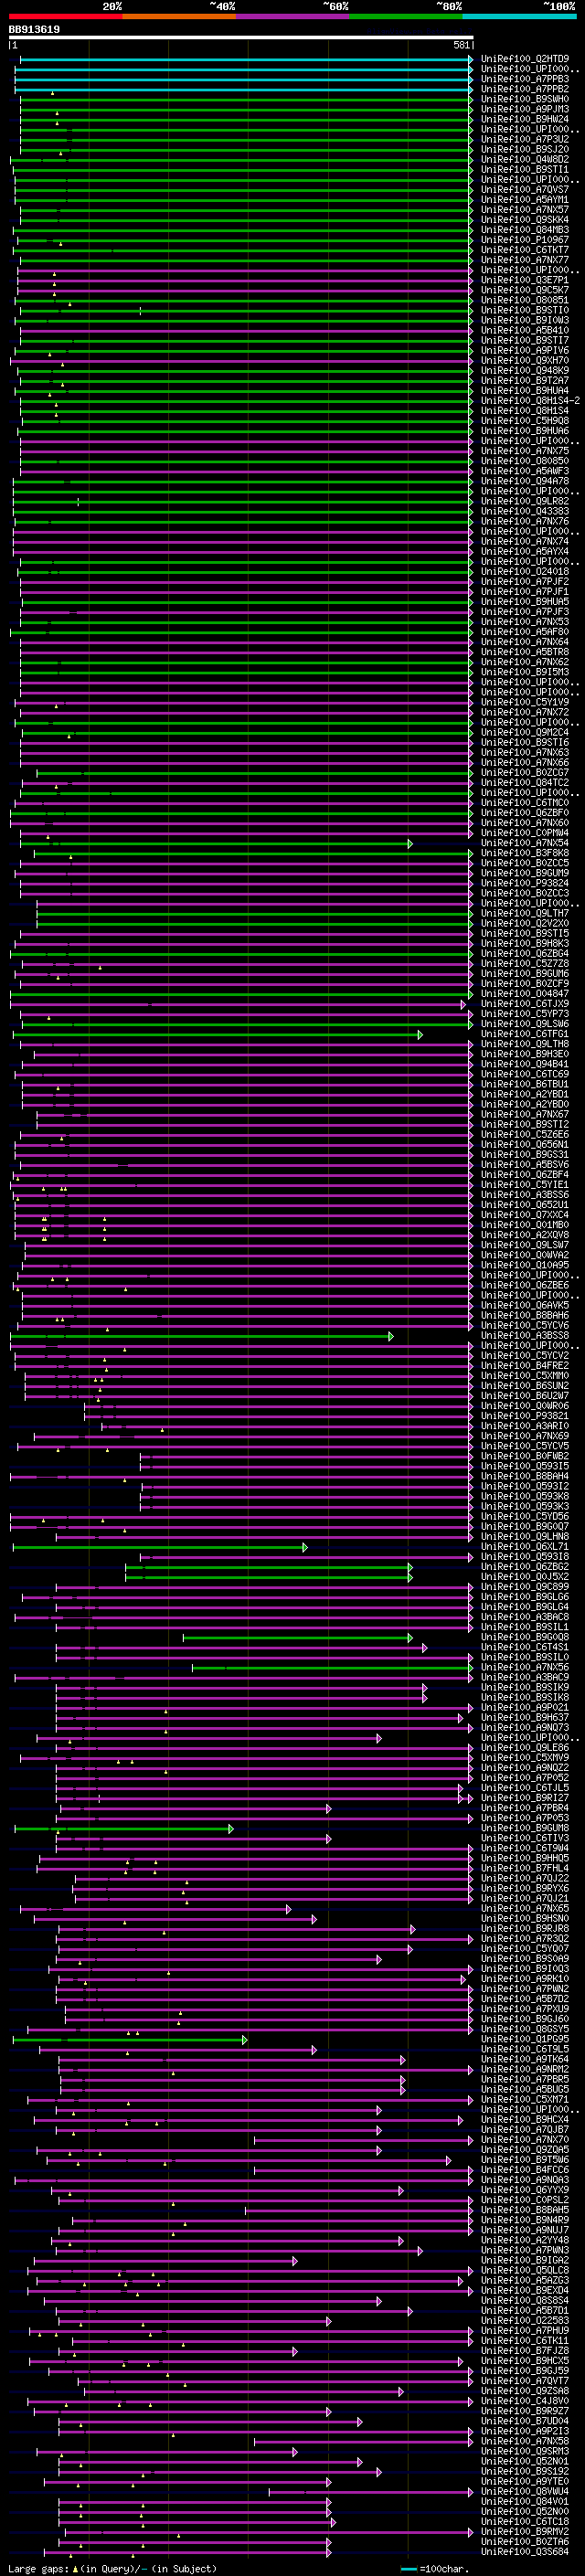Select the UniRef100_Q948K9 hit

pyautogui.click(x=525, y=371)
